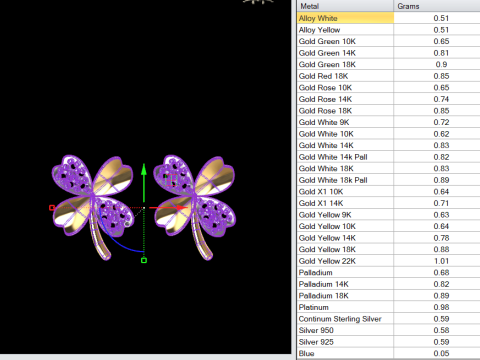
Task: Select the Palladium 18K row
Action: [x=388, y=295]
